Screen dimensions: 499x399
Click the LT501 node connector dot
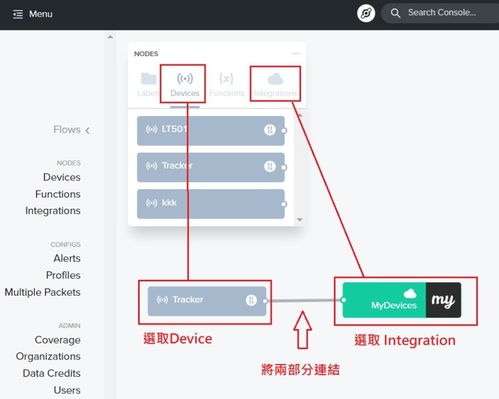click(x=284, y=131)
